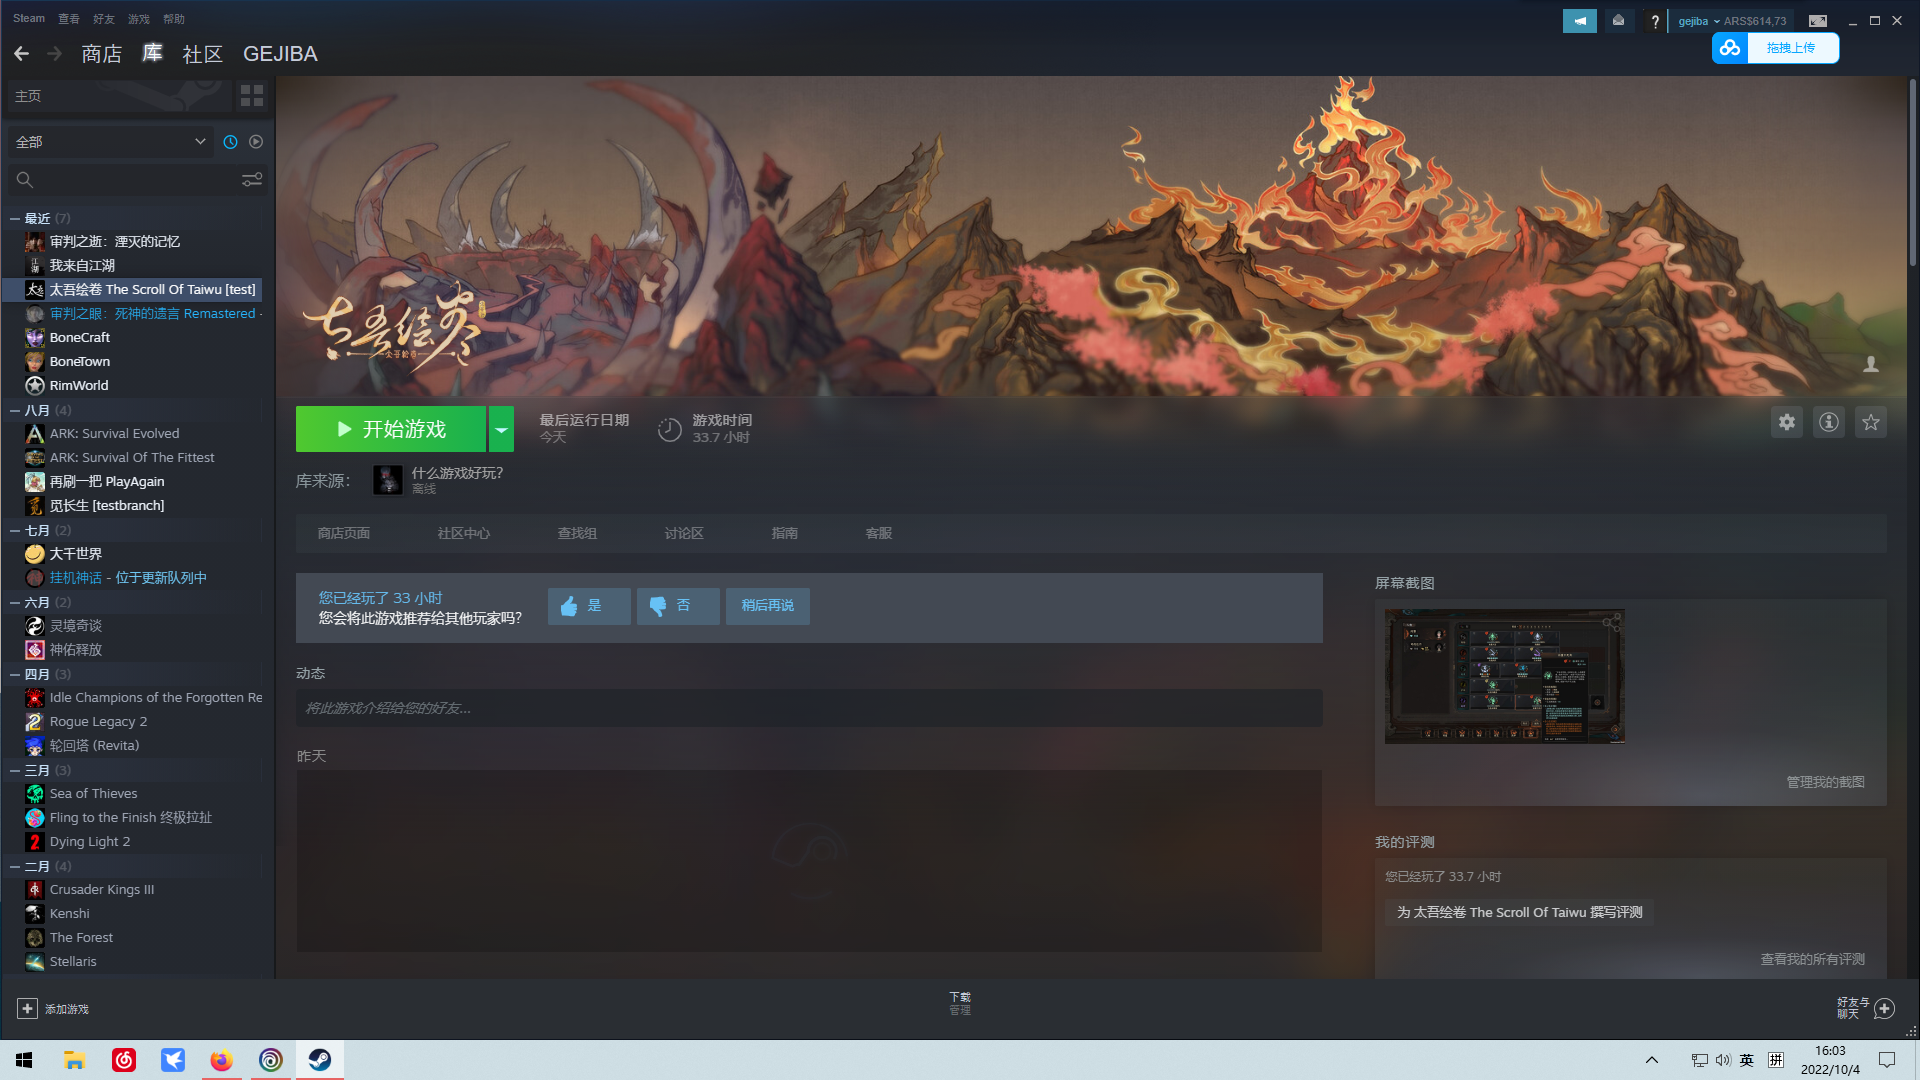1920x1080 pixels.
Task: Switch library to grid view icon
Action: tap(252, 96)
